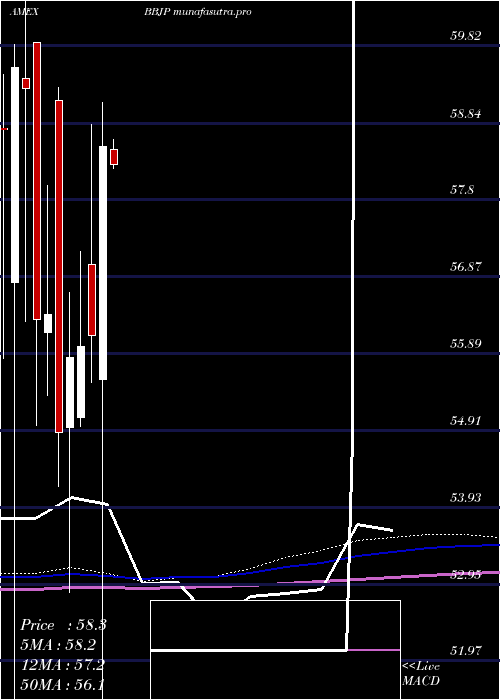Viewport: 500px width, 700px height.
Task: Click the 55.89 price axis label
Action: tap(466, 344)
